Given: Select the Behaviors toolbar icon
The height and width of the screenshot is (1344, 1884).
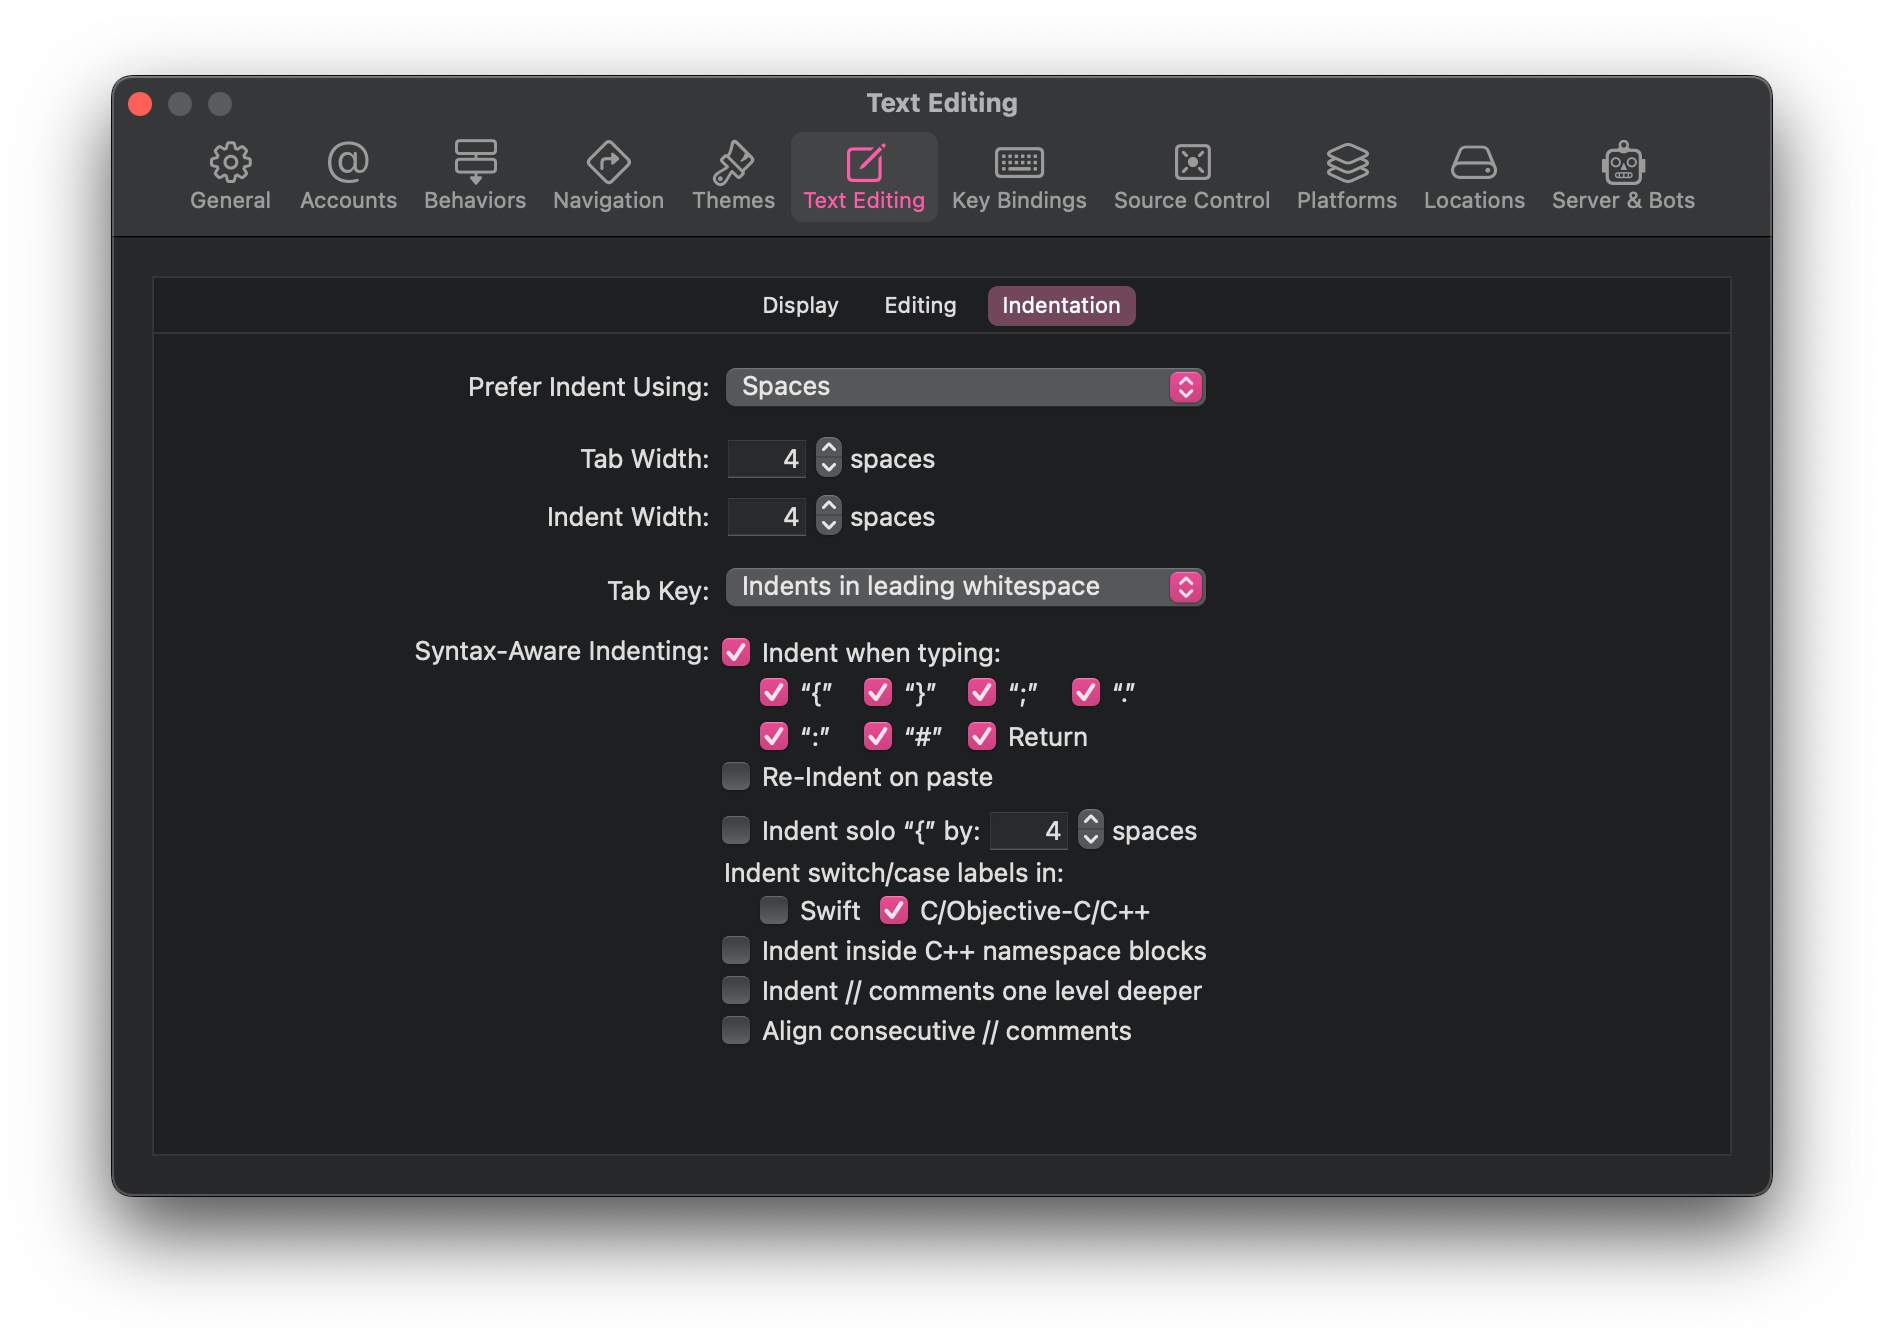Looking at the screenshot, I should tap(475, 177).
